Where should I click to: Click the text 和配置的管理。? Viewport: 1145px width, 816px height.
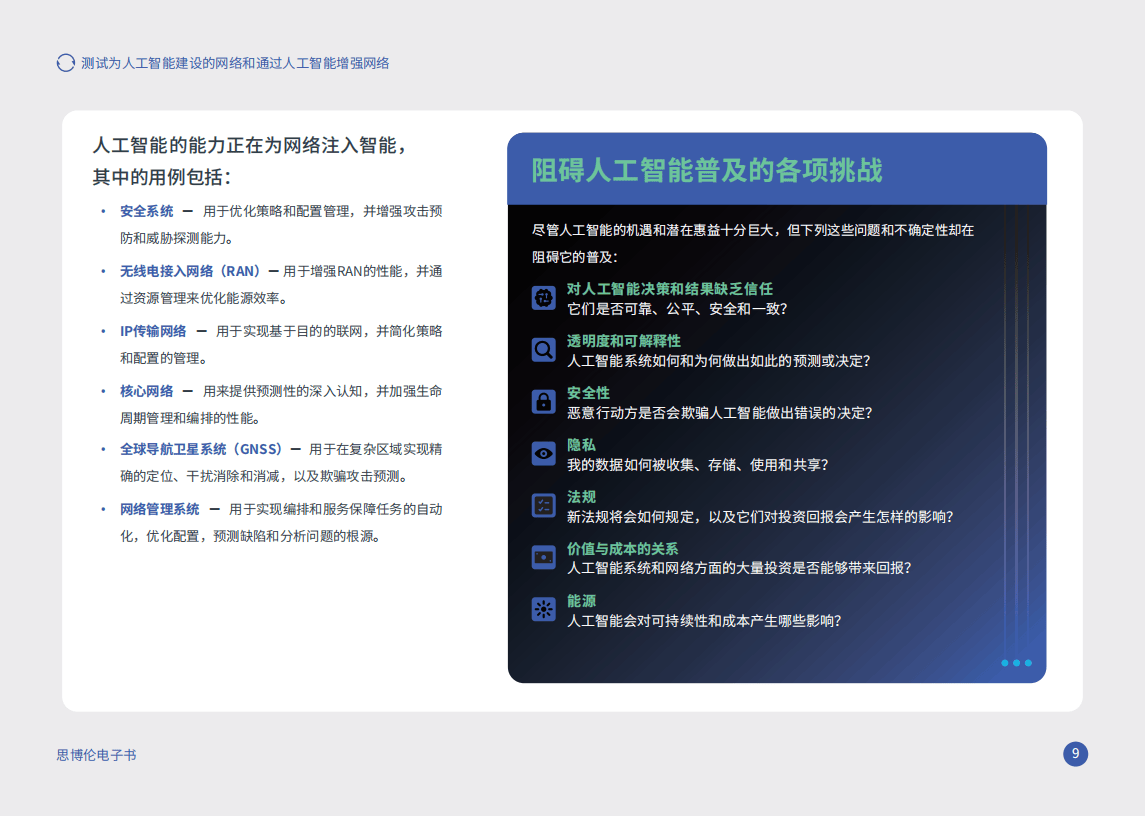(x=164, y=358)
